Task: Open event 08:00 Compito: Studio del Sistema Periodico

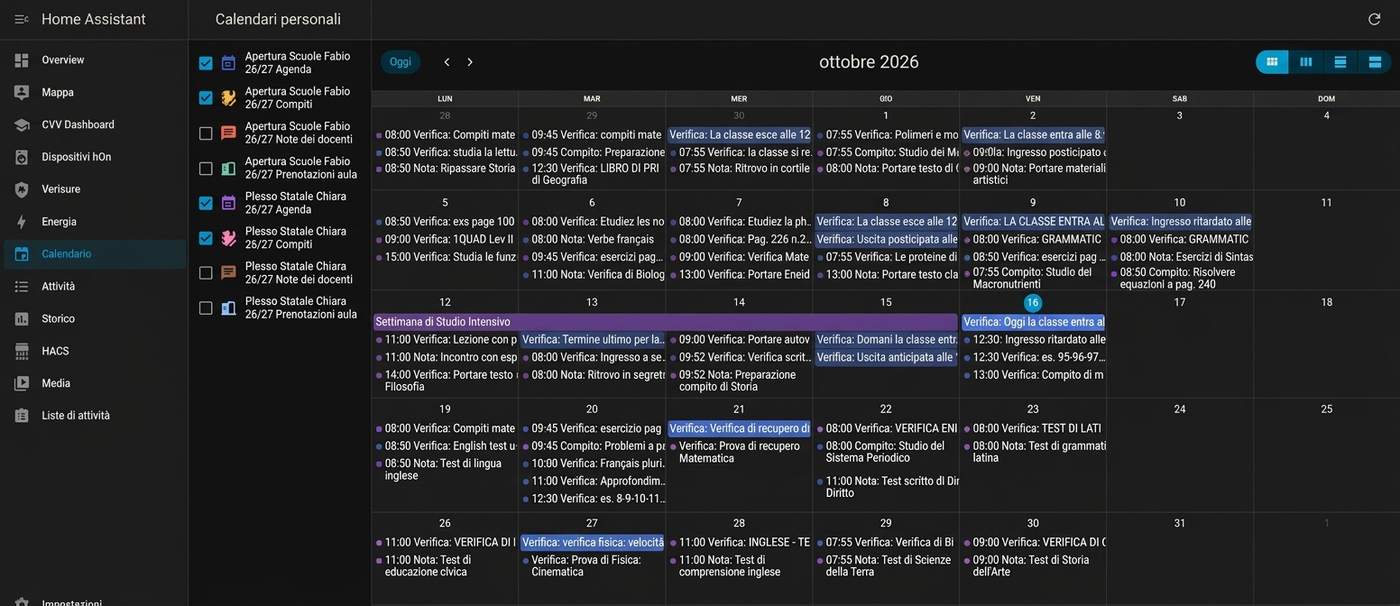Action: (x=886, y=452)
